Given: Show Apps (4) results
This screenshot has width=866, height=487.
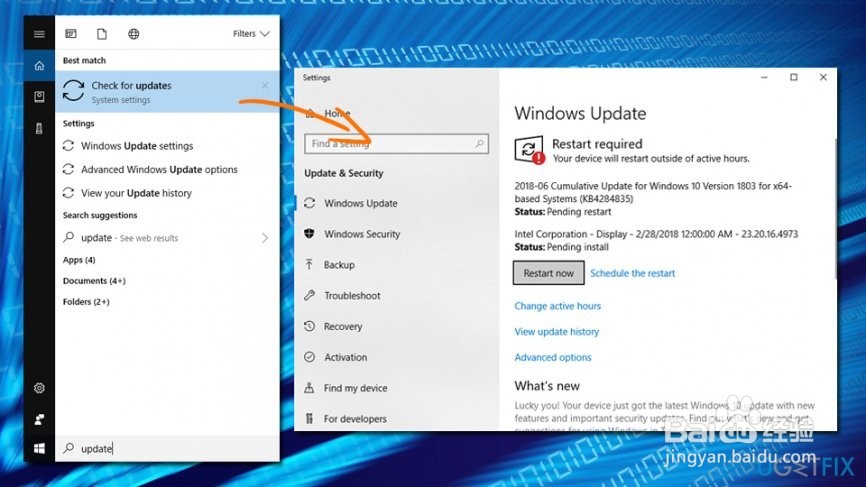Looking at the screenshot, I should [79, 260].
